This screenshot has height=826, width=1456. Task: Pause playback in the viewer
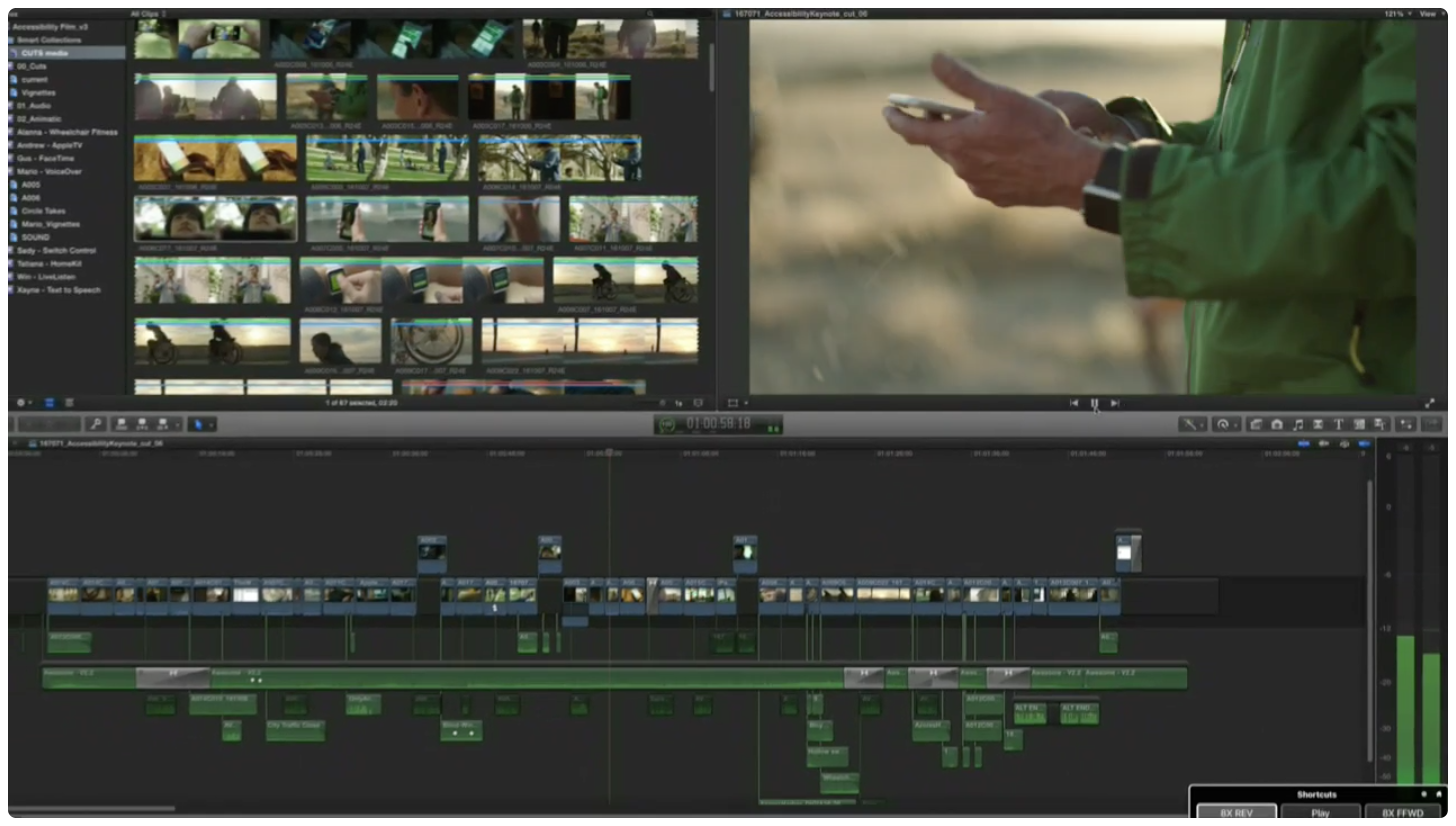(x=1094, y=403)
